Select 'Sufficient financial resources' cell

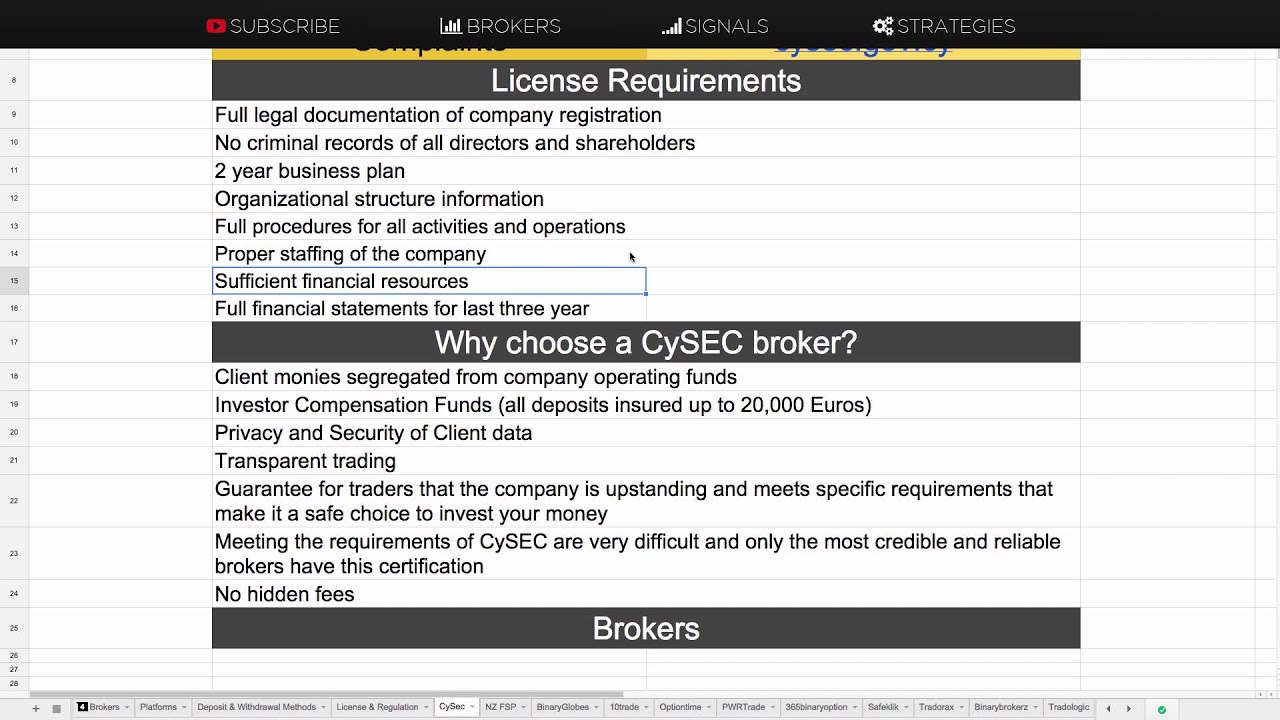pos(429,281)
